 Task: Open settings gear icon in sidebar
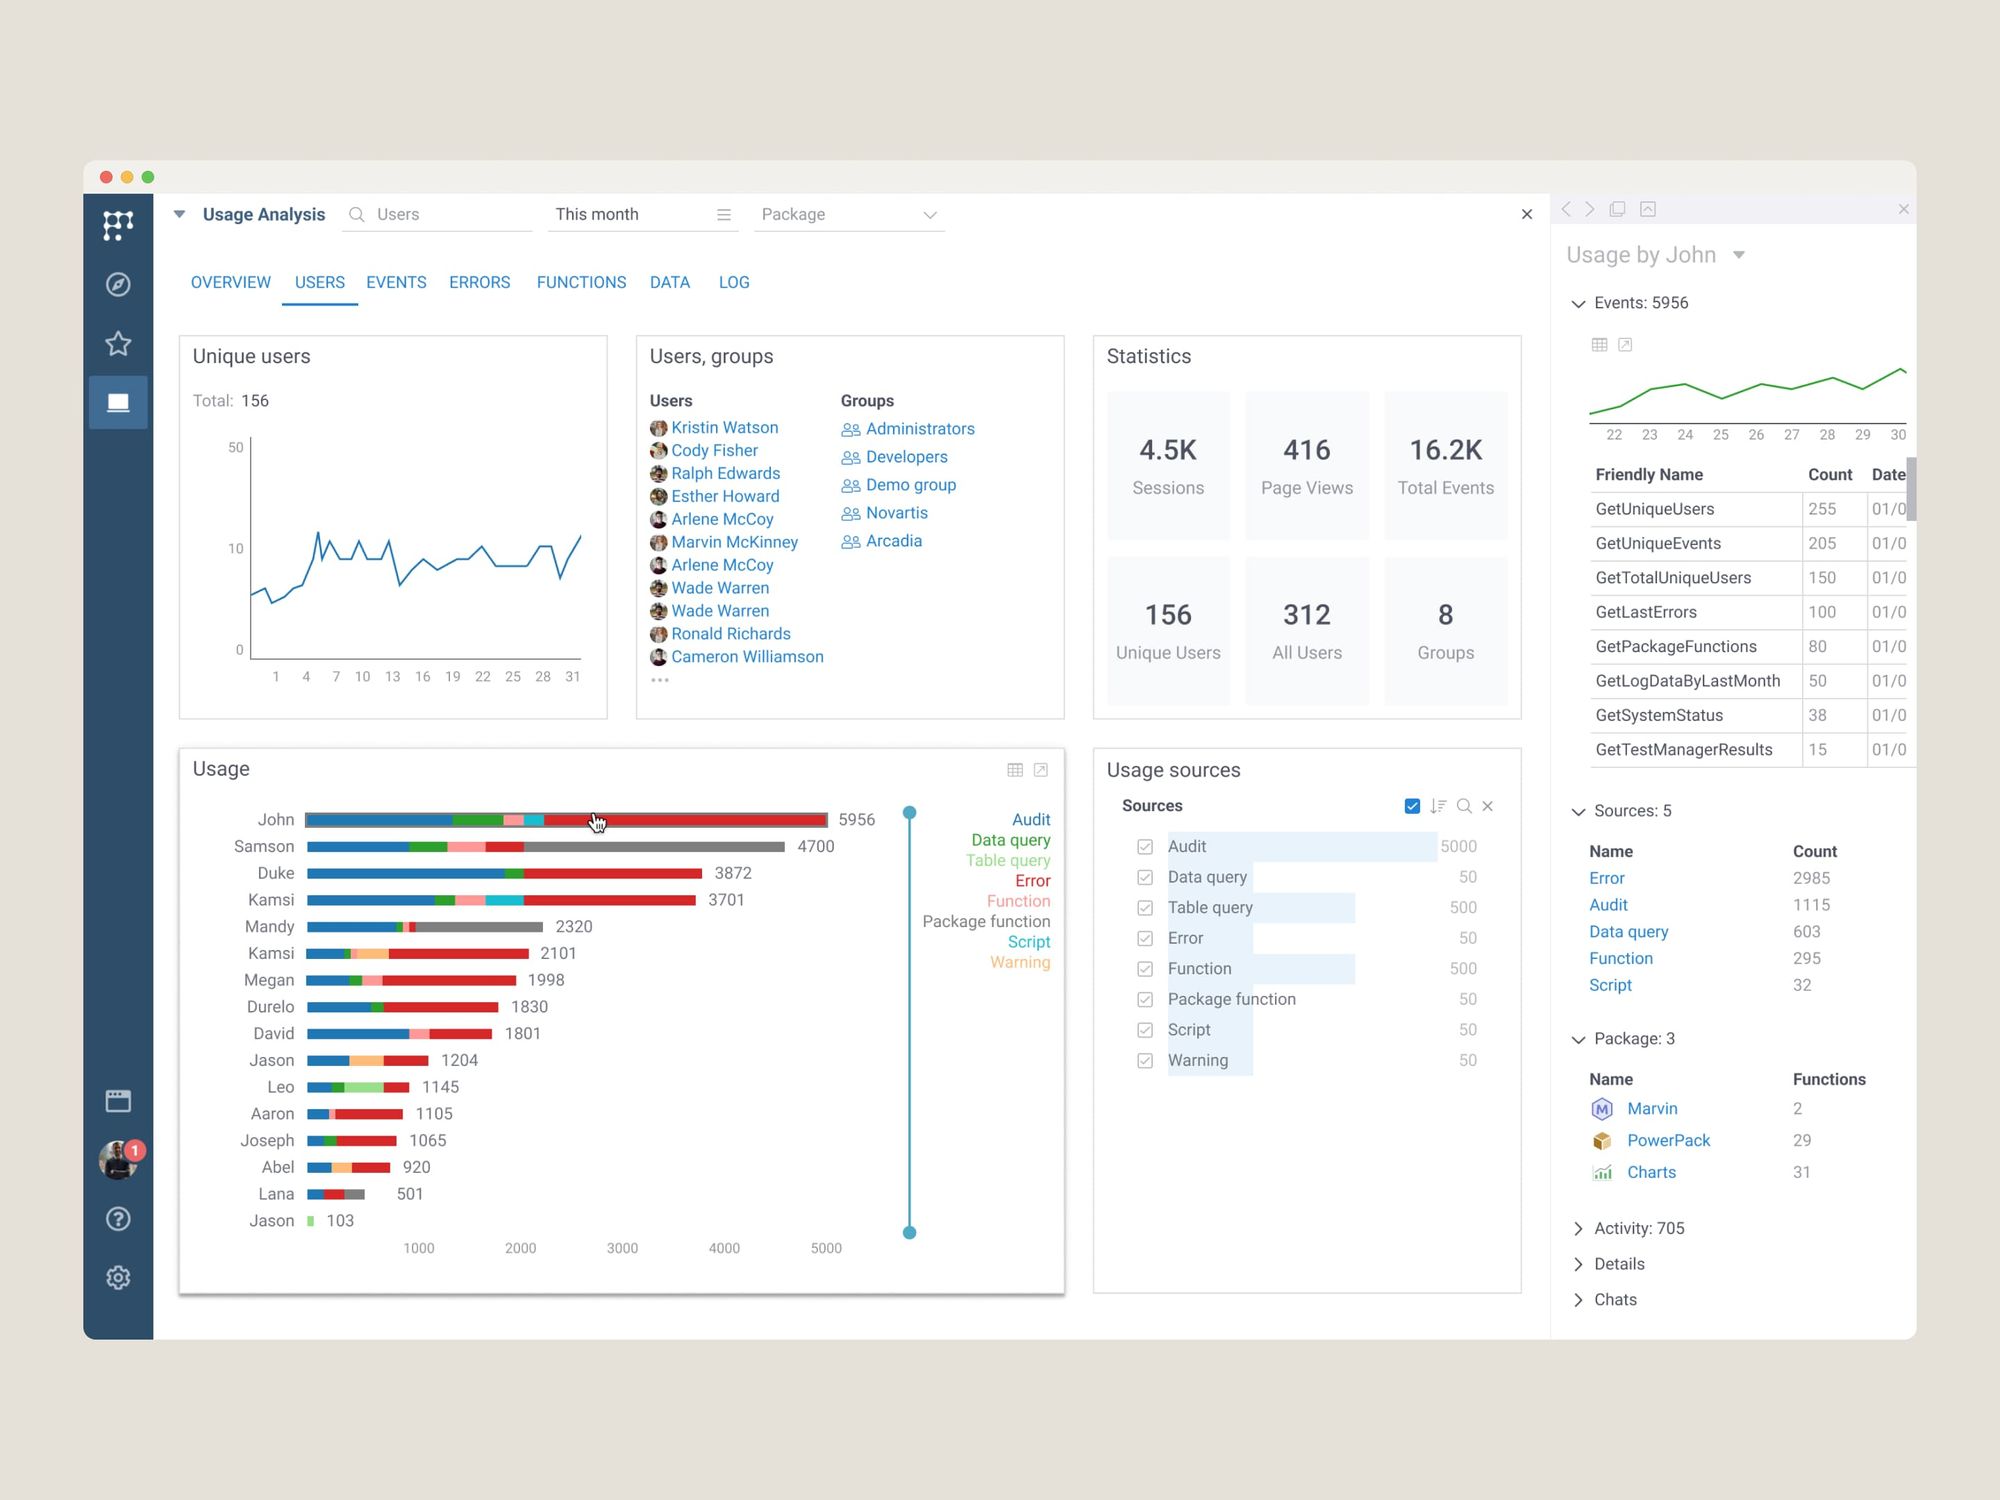tap(118, 1278)
